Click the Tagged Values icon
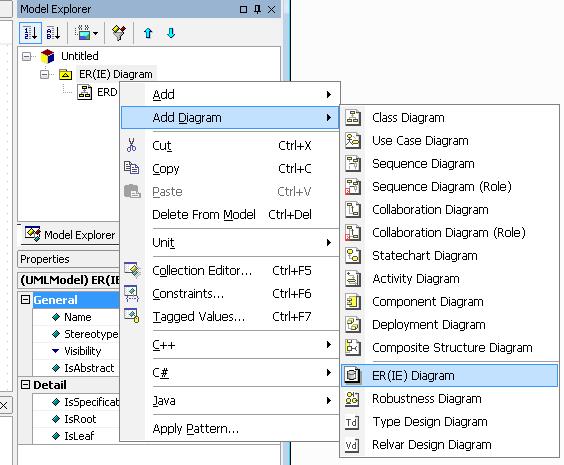 tap(132, 315)
